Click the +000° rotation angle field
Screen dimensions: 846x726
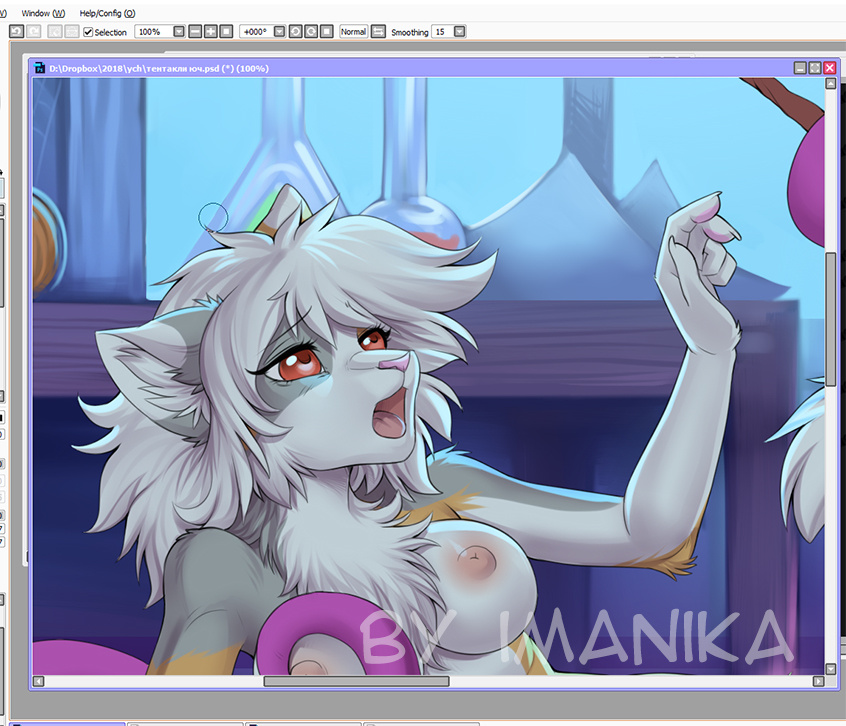[256, 32]
